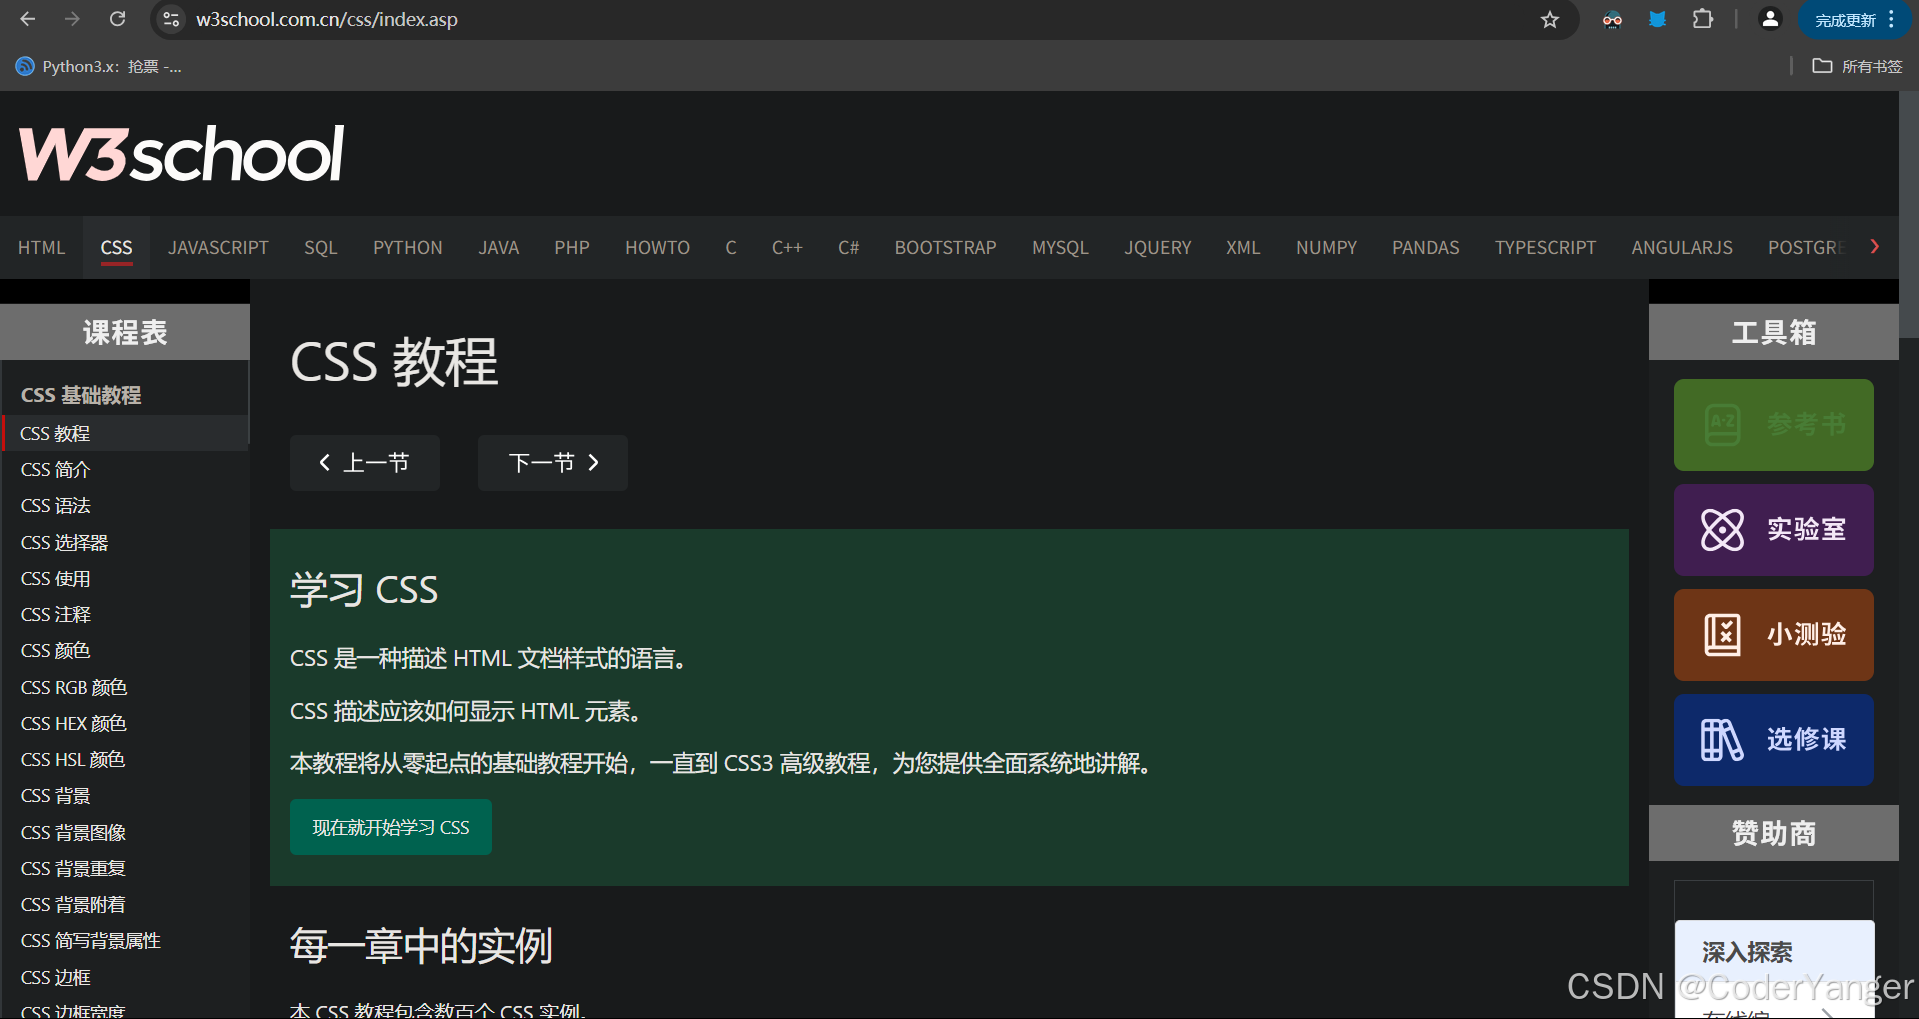This screenshot has width=1919, height=1019.
Task: Switch to the HTML tab
Action: click(41, 247)
